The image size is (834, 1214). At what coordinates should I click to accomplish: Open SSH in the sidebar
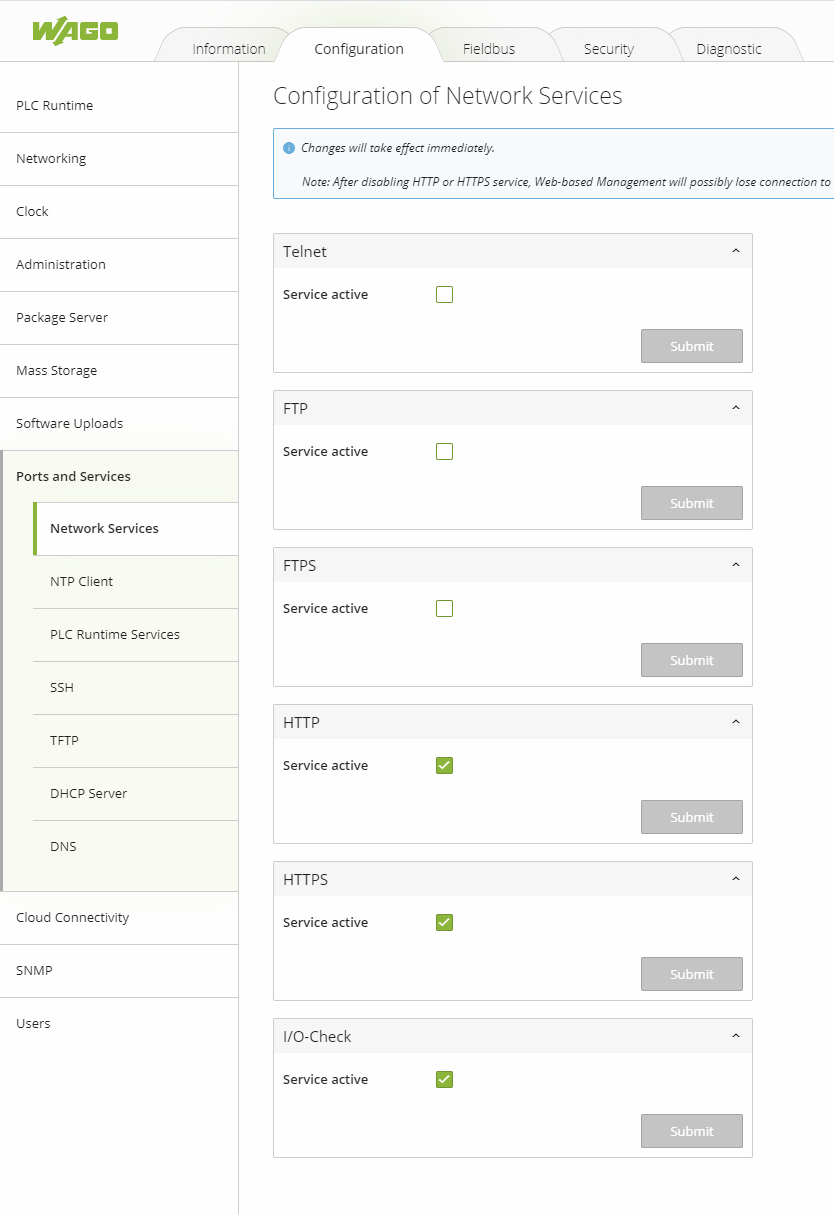[x=62, y=688]
